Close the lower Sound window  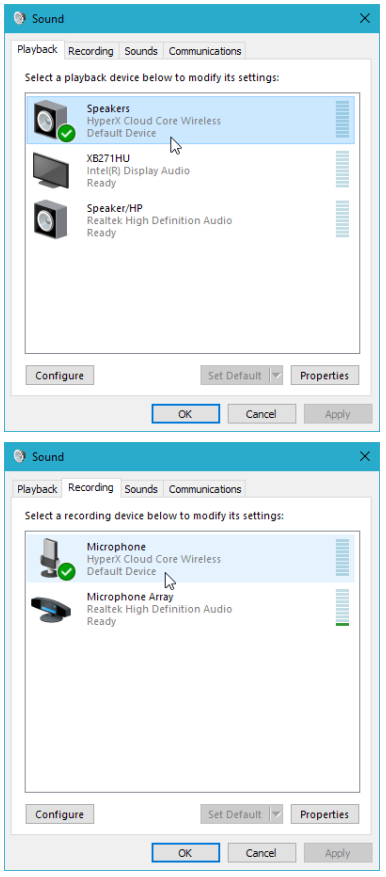pos(365,456)
